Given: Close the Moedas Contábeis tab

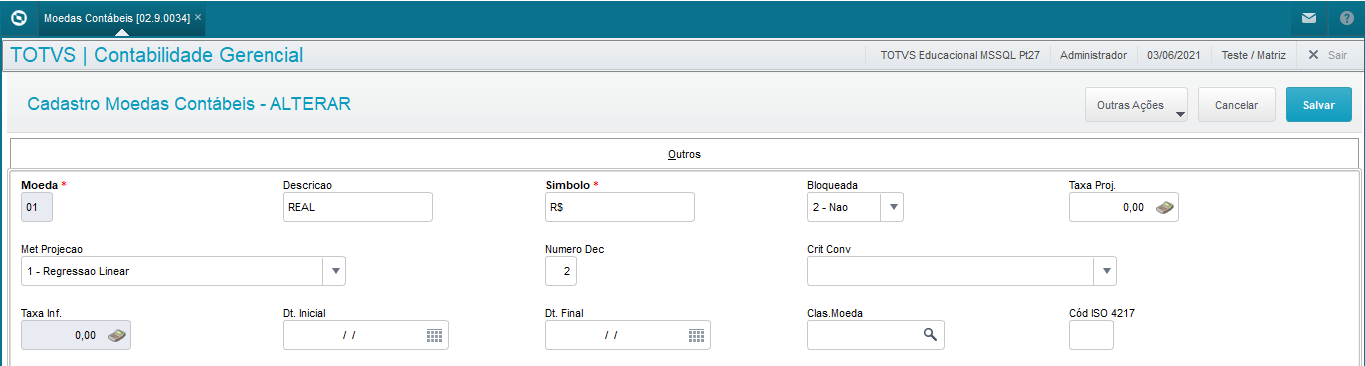Looking at the screenshot, I should pos(198,18).
